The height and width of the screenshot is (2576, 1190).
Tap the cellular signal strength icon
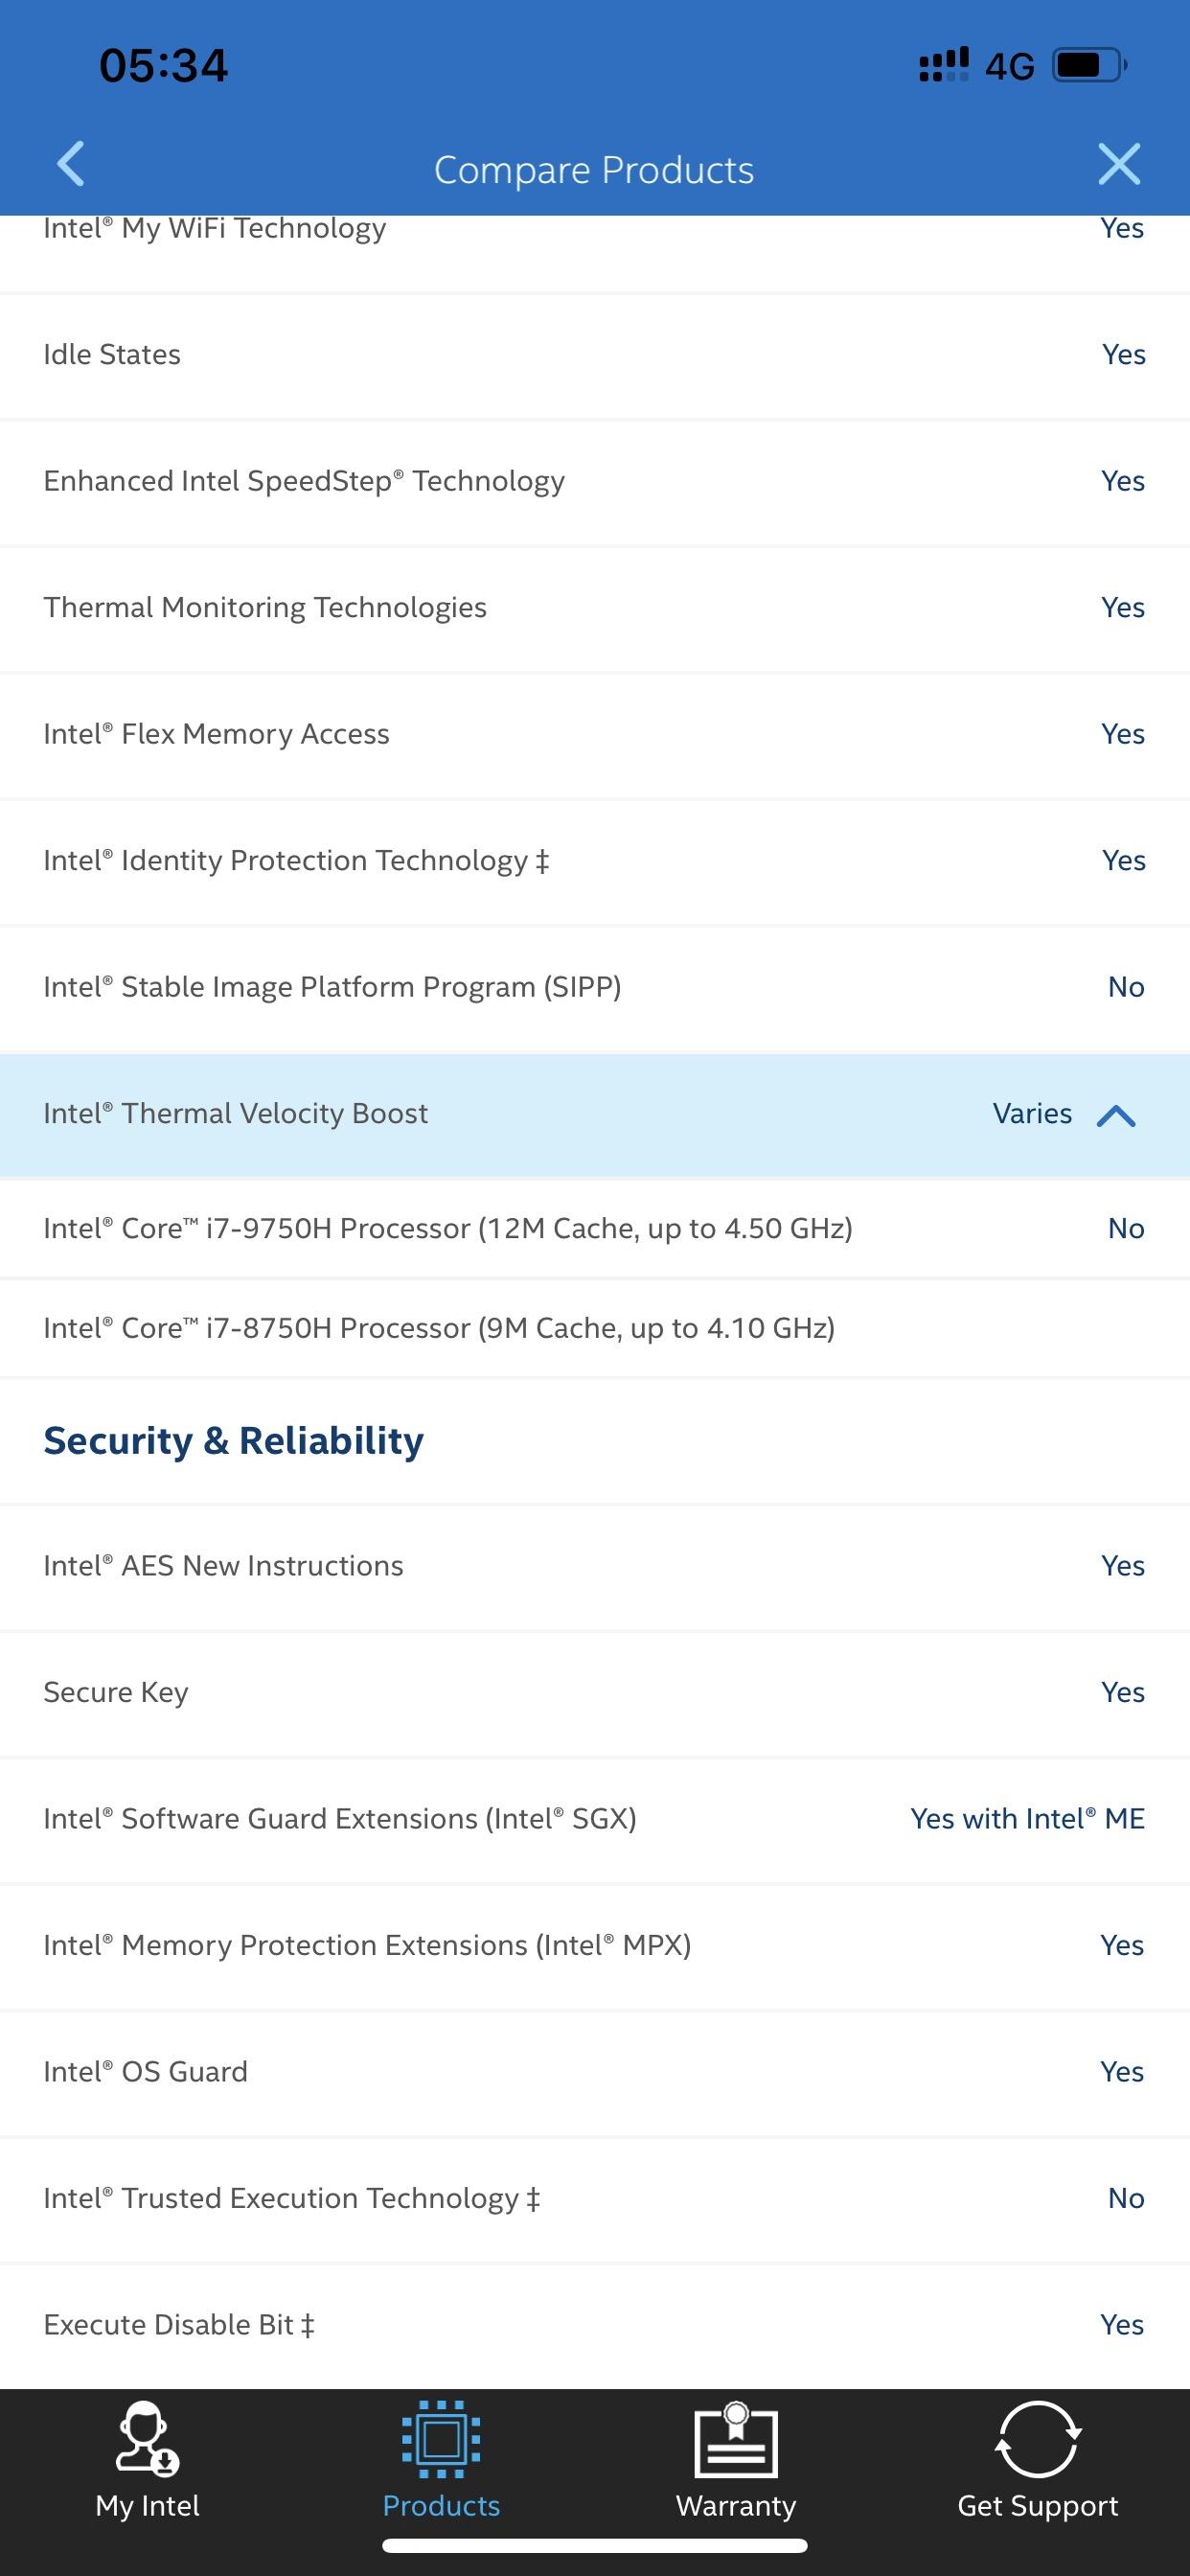[x=944, y=64]
